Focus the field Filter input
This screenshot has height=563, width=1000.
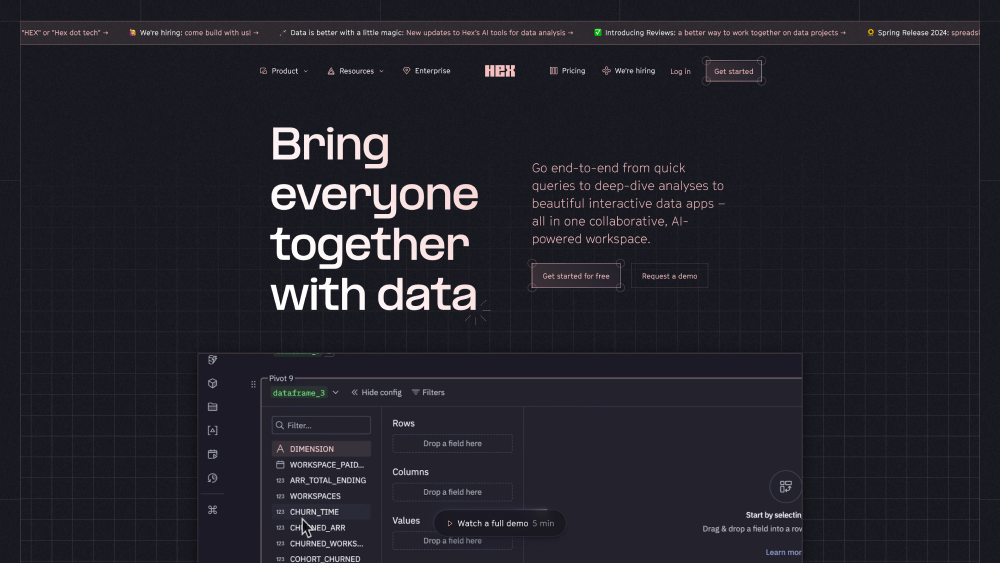(321, 425)
